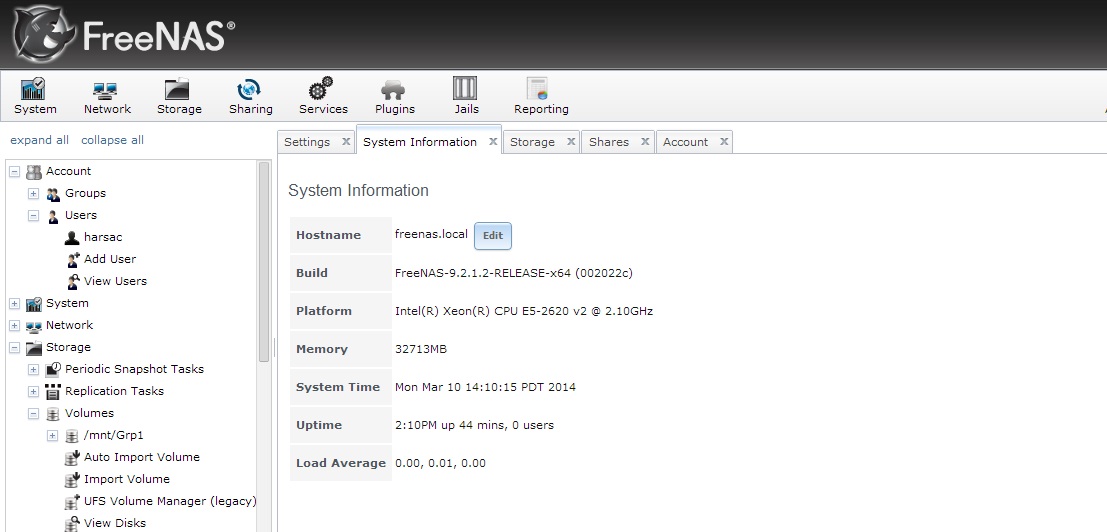Close the Settings tab
This screenshot has width=1107, height=532.
[346, 141]
